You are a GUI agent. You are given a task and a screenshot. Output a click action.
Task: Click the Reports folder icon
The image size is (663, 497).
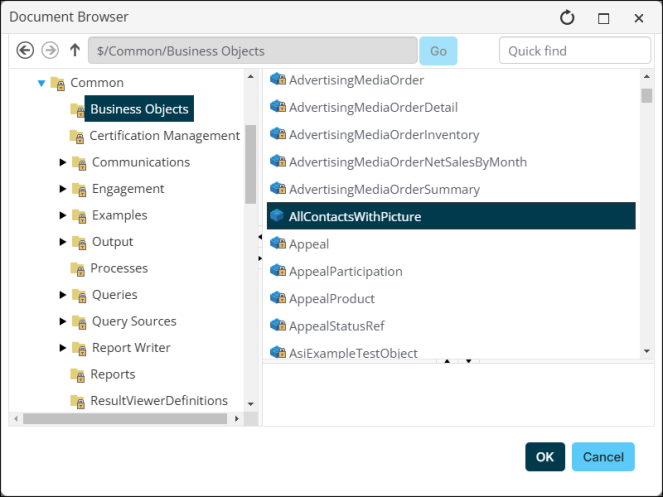77,375
